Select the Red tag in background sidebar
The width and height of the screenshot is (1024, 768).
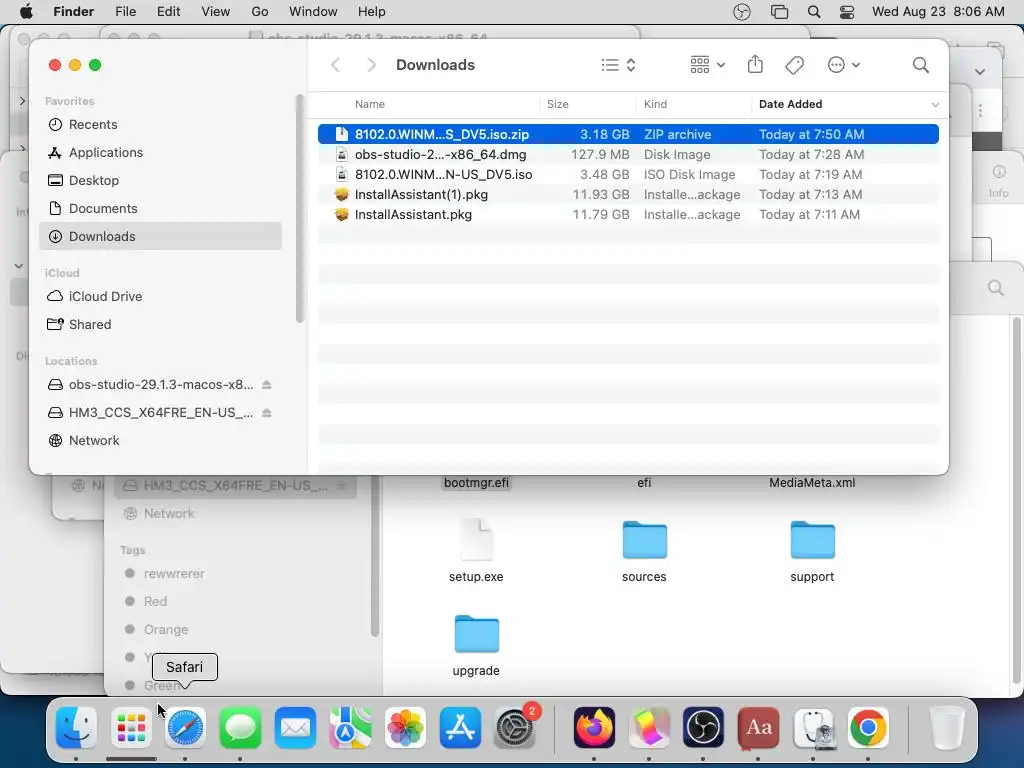(x=155, y=601)
